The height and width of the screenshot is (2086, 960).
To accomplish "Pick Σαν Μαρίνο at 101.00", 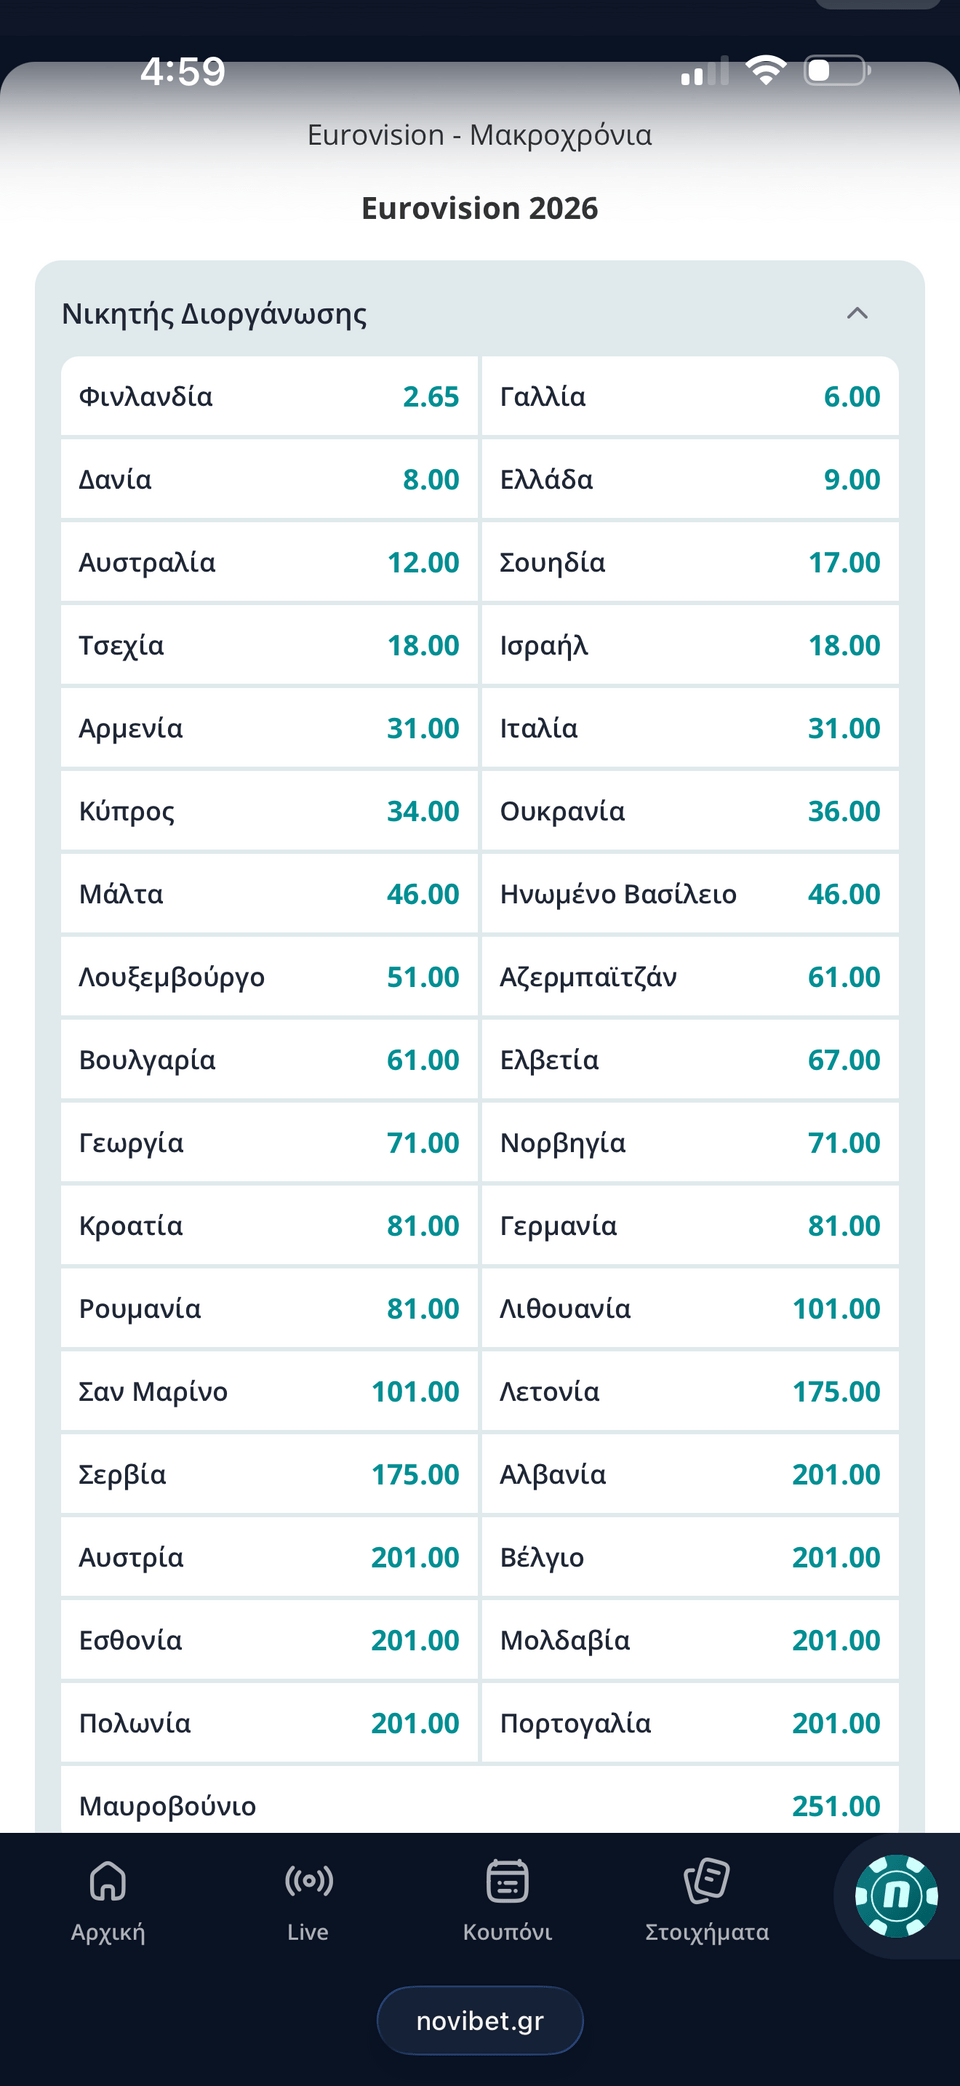I will [269, 1392].
